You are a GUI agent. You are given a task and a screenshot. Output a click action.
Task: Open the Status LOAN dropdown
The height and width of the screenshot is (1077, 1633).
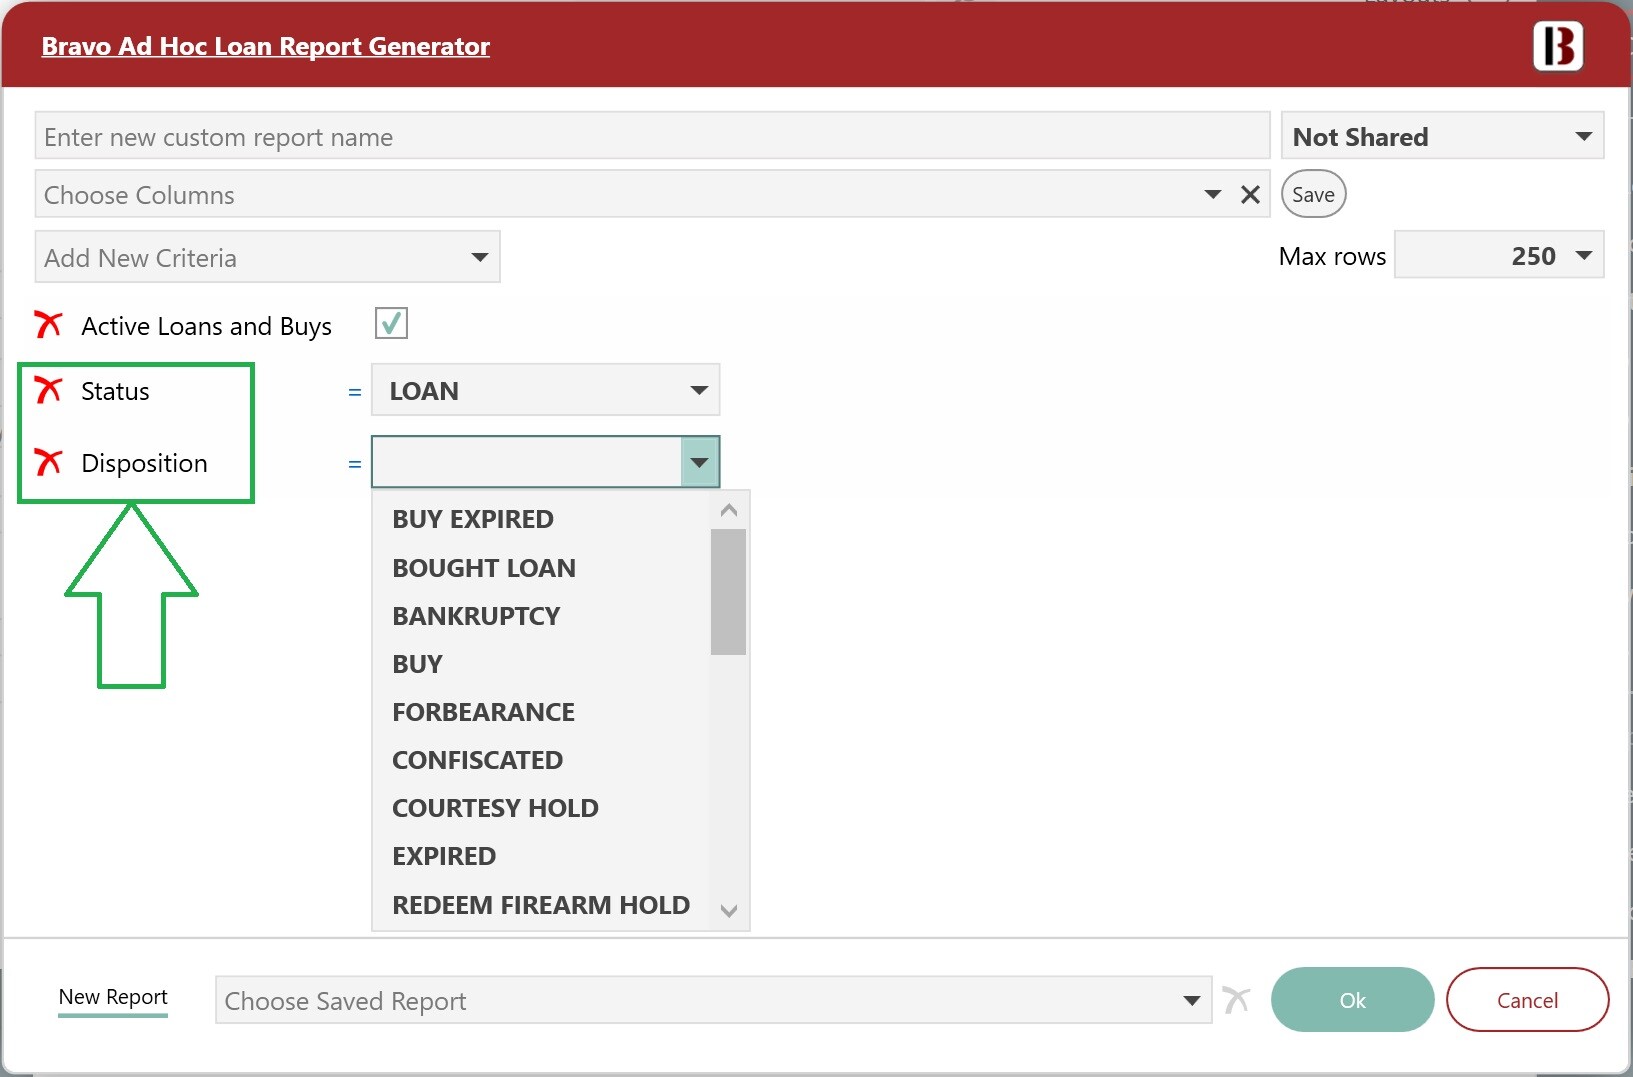click(545, 390)
